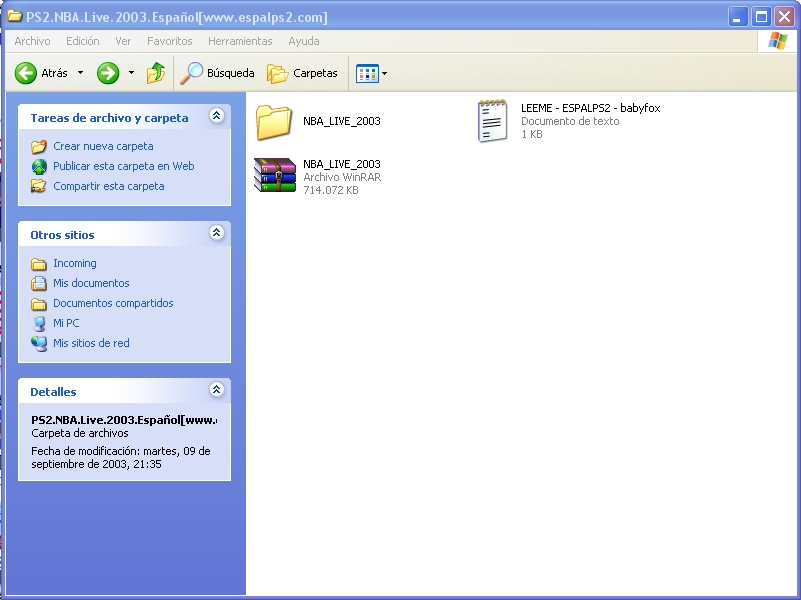Screen dimensions: 801x600
Task: Click the Documentos compartidos folder icon
Action: pos(39,303)
